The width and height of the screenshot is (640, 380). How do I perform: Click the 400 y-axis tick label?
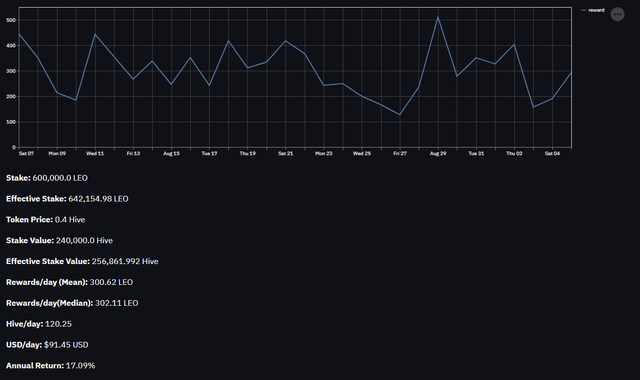(x=11, y=46)
